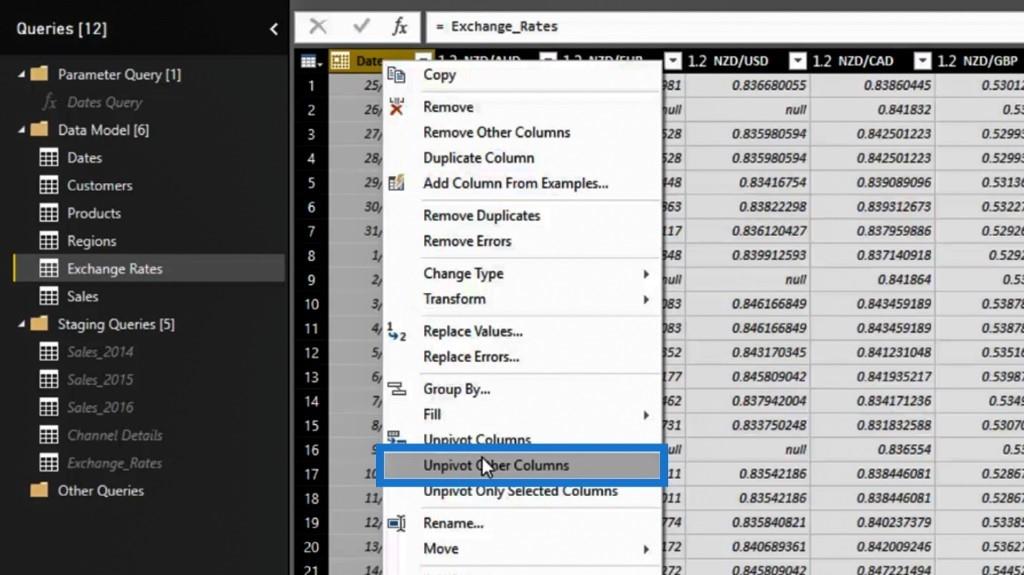Click the Sales_2014 table icon
Image resolution: width=1024 pixels, height=575 pixels.
click(x=49, y=352)
